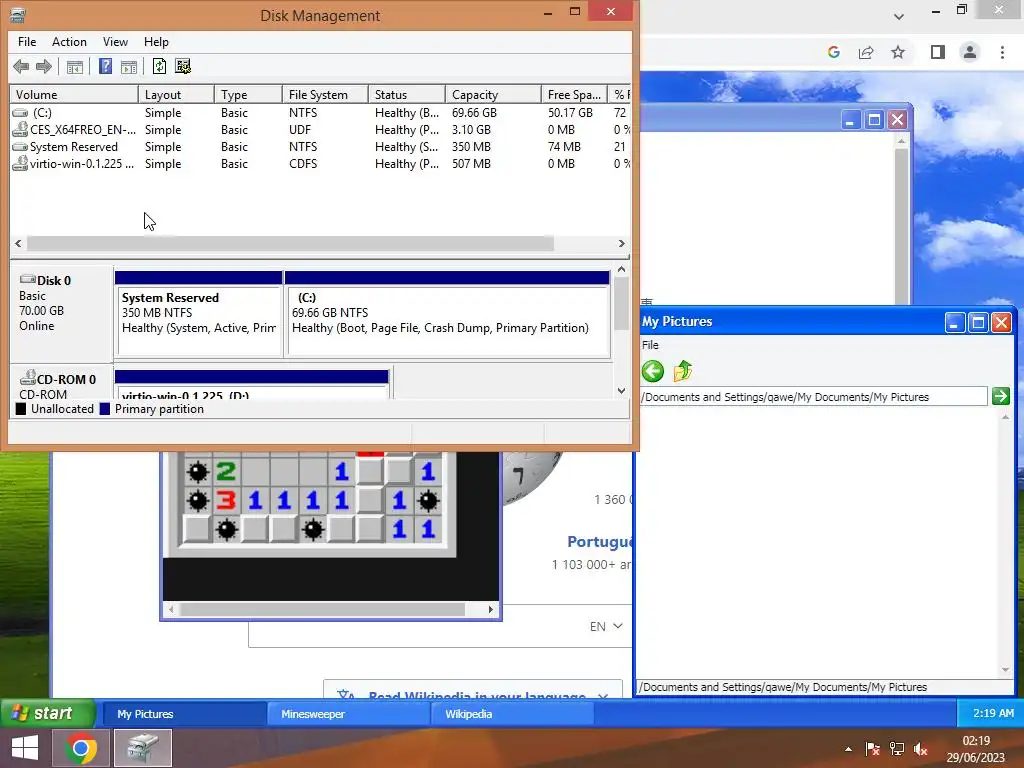Click the CD-ROM 0 label panel
Image resolution: width=1024 pixels, height=768 pixels.
61,383
